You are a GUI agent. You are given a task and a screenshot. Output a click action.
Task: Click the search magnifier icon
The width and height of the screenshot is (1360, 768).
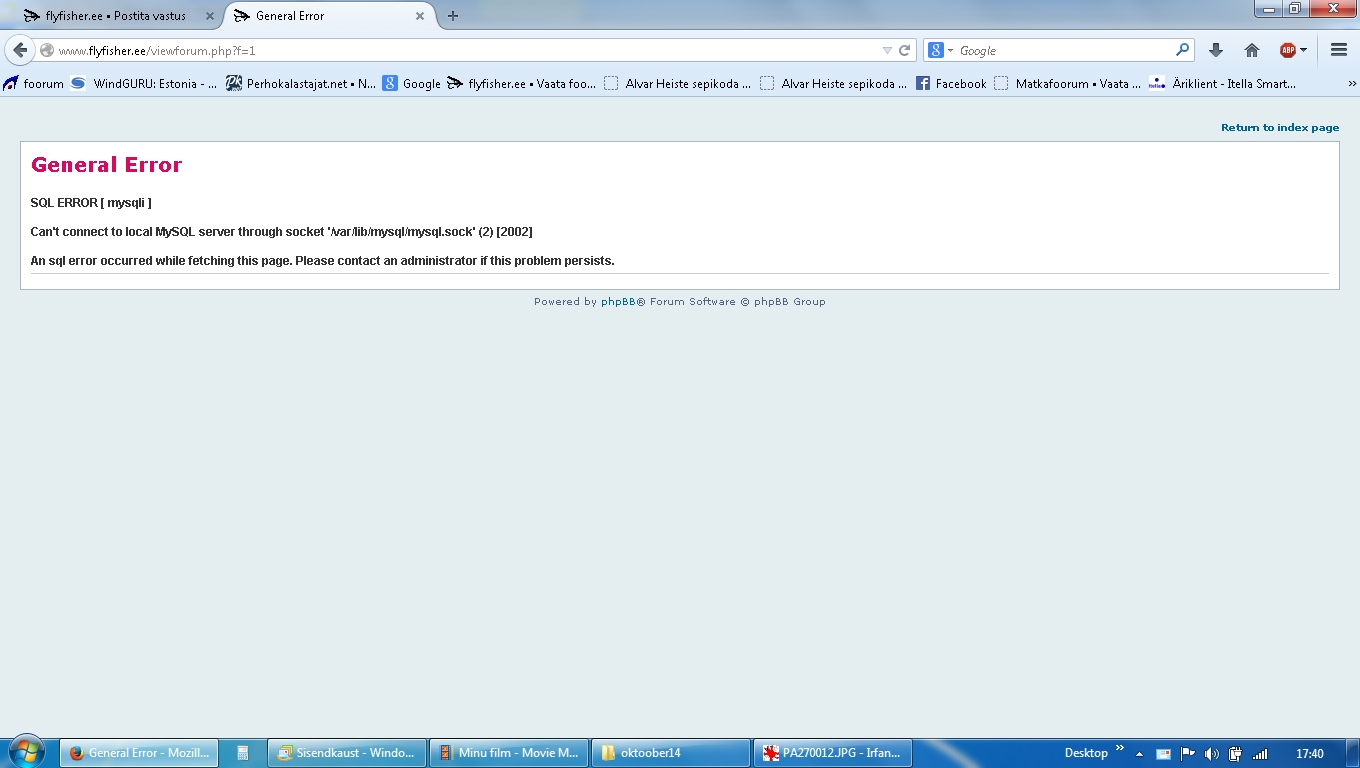[1183, 50]
